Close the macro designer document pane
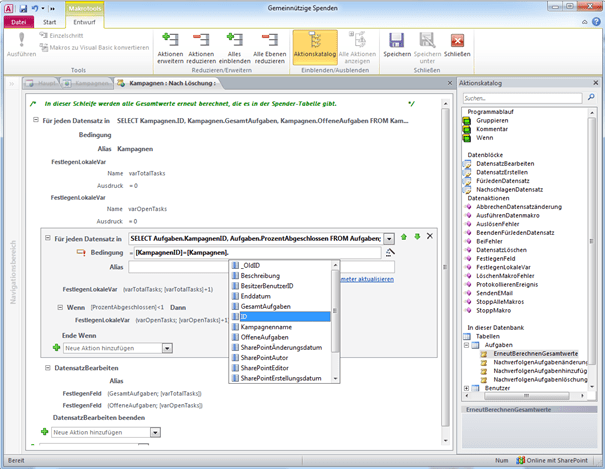The width and height of the screenshot is (605, 469). (450, 83)
